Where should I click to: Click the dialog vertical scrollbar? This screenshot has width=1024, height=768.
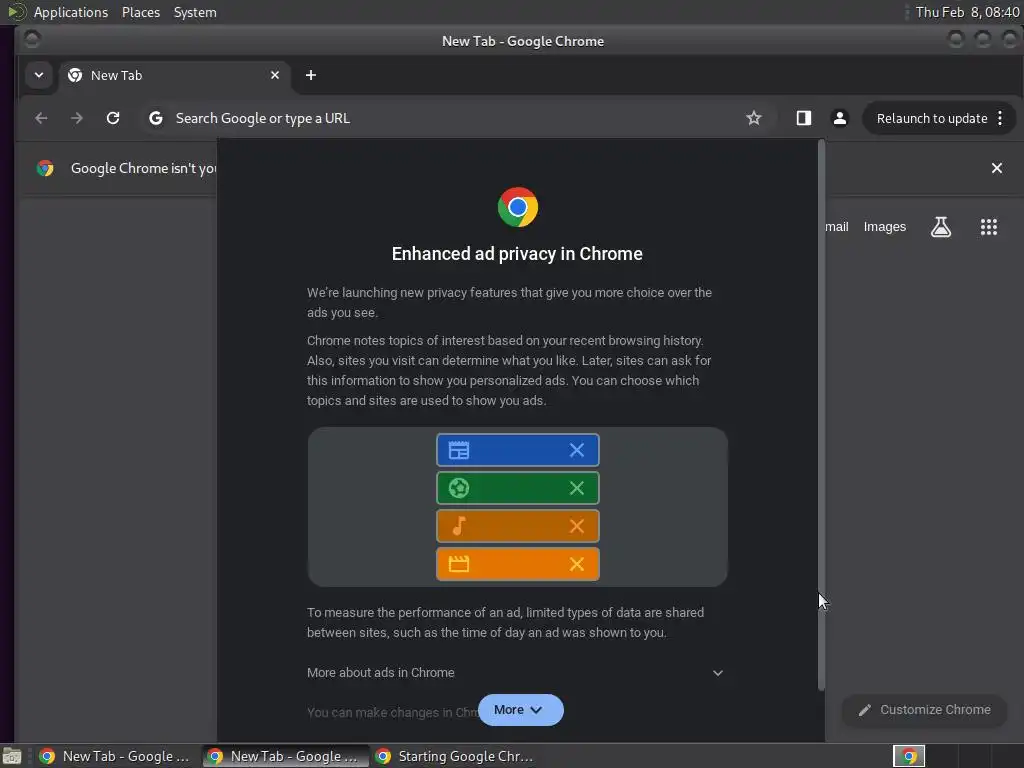click(x=822, y=414)
